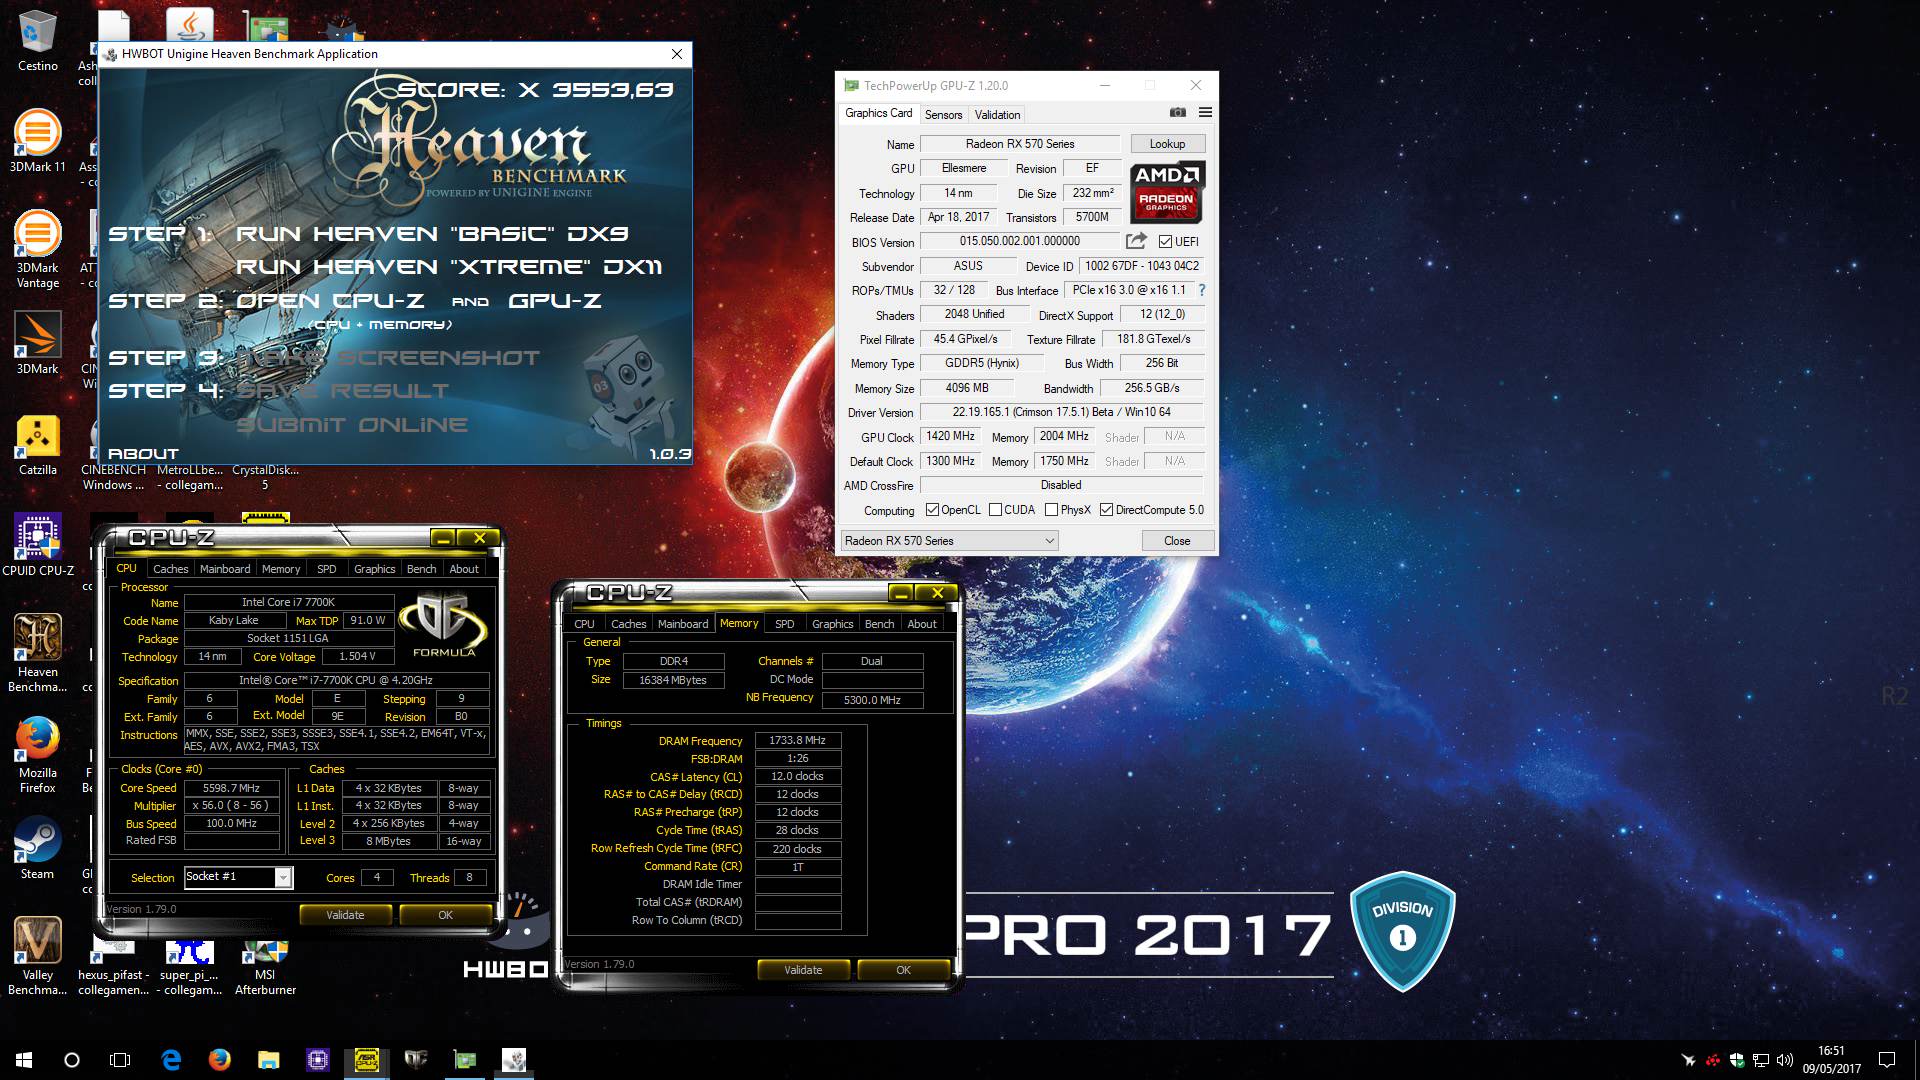The height and width of the screenshot is (1080, 1920).
Task: Open the 3DMark Vantage desktop shortcut
Action: tap(37, 250)
